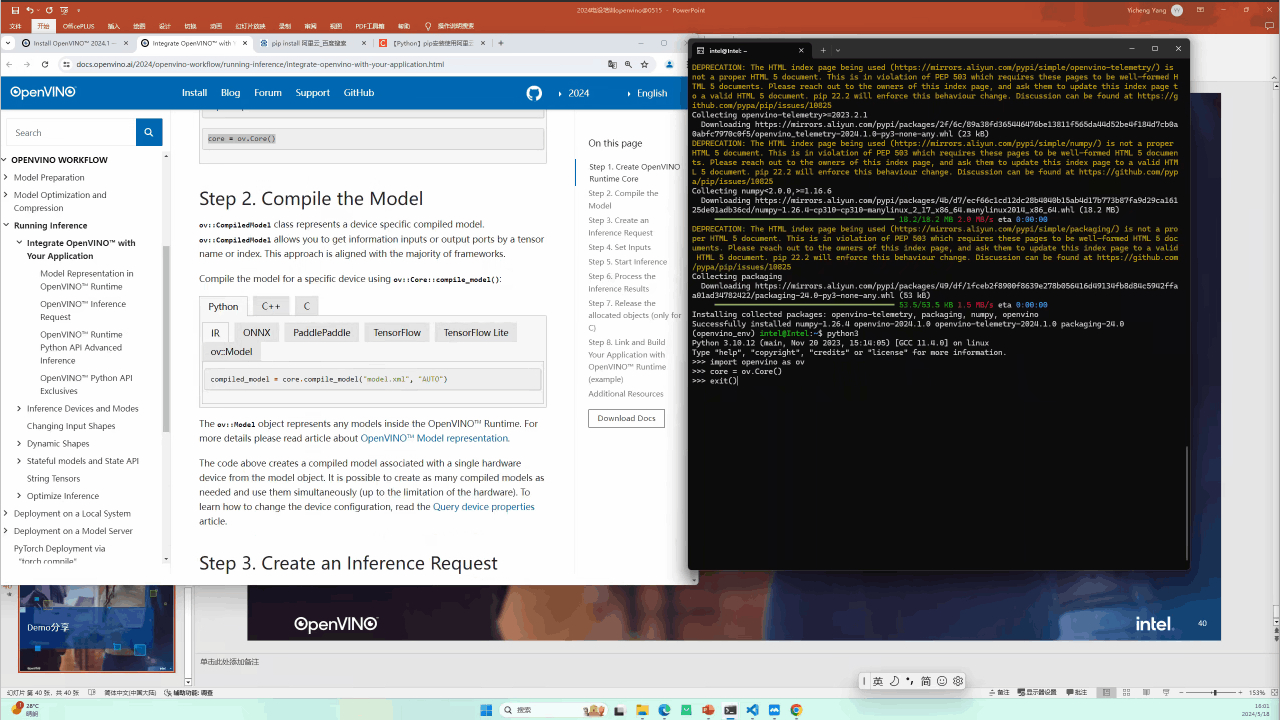Viewport: 1280px width, 720px height.
Task: Expand Deployment on a Local System
Action: point(7,513)
